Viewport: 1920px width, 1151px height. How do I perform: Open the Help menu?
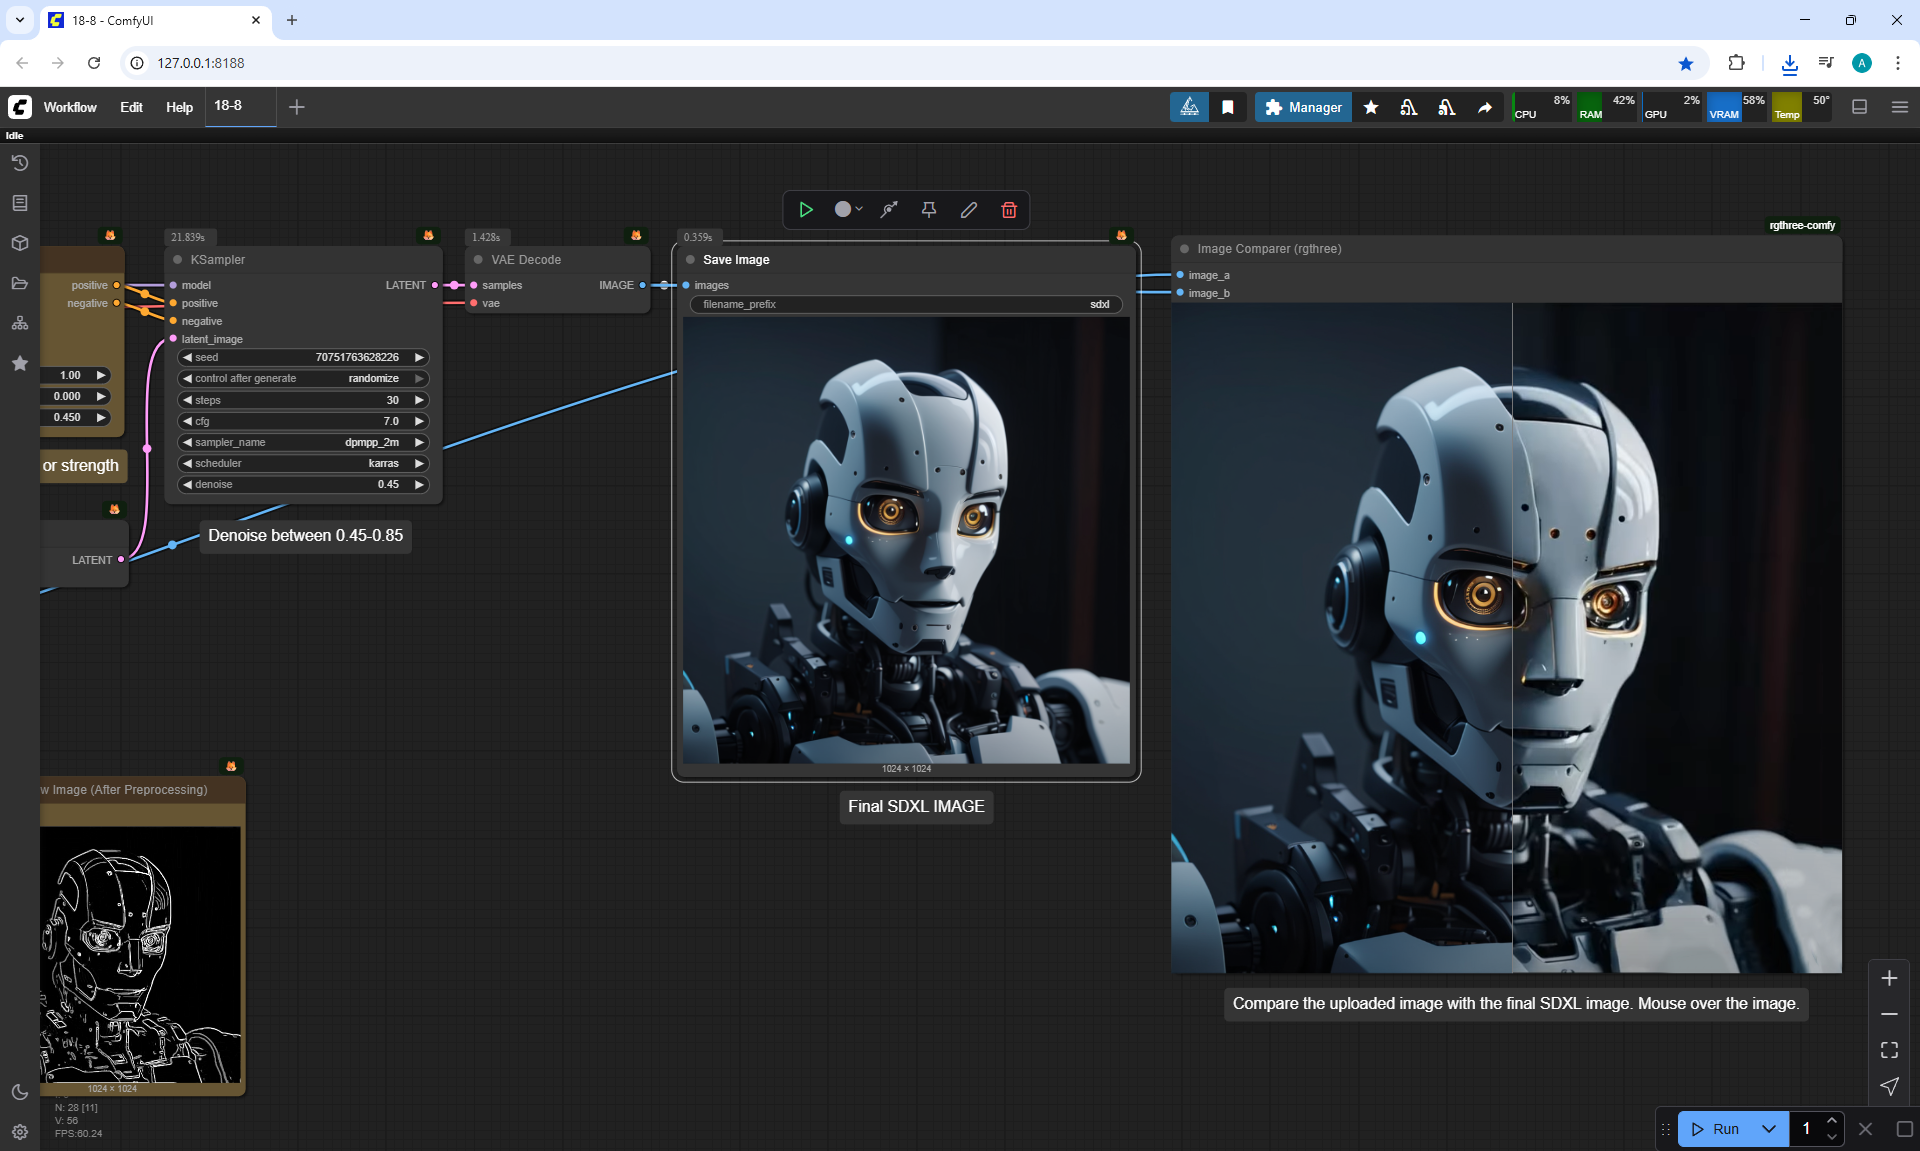click(179, 107)
